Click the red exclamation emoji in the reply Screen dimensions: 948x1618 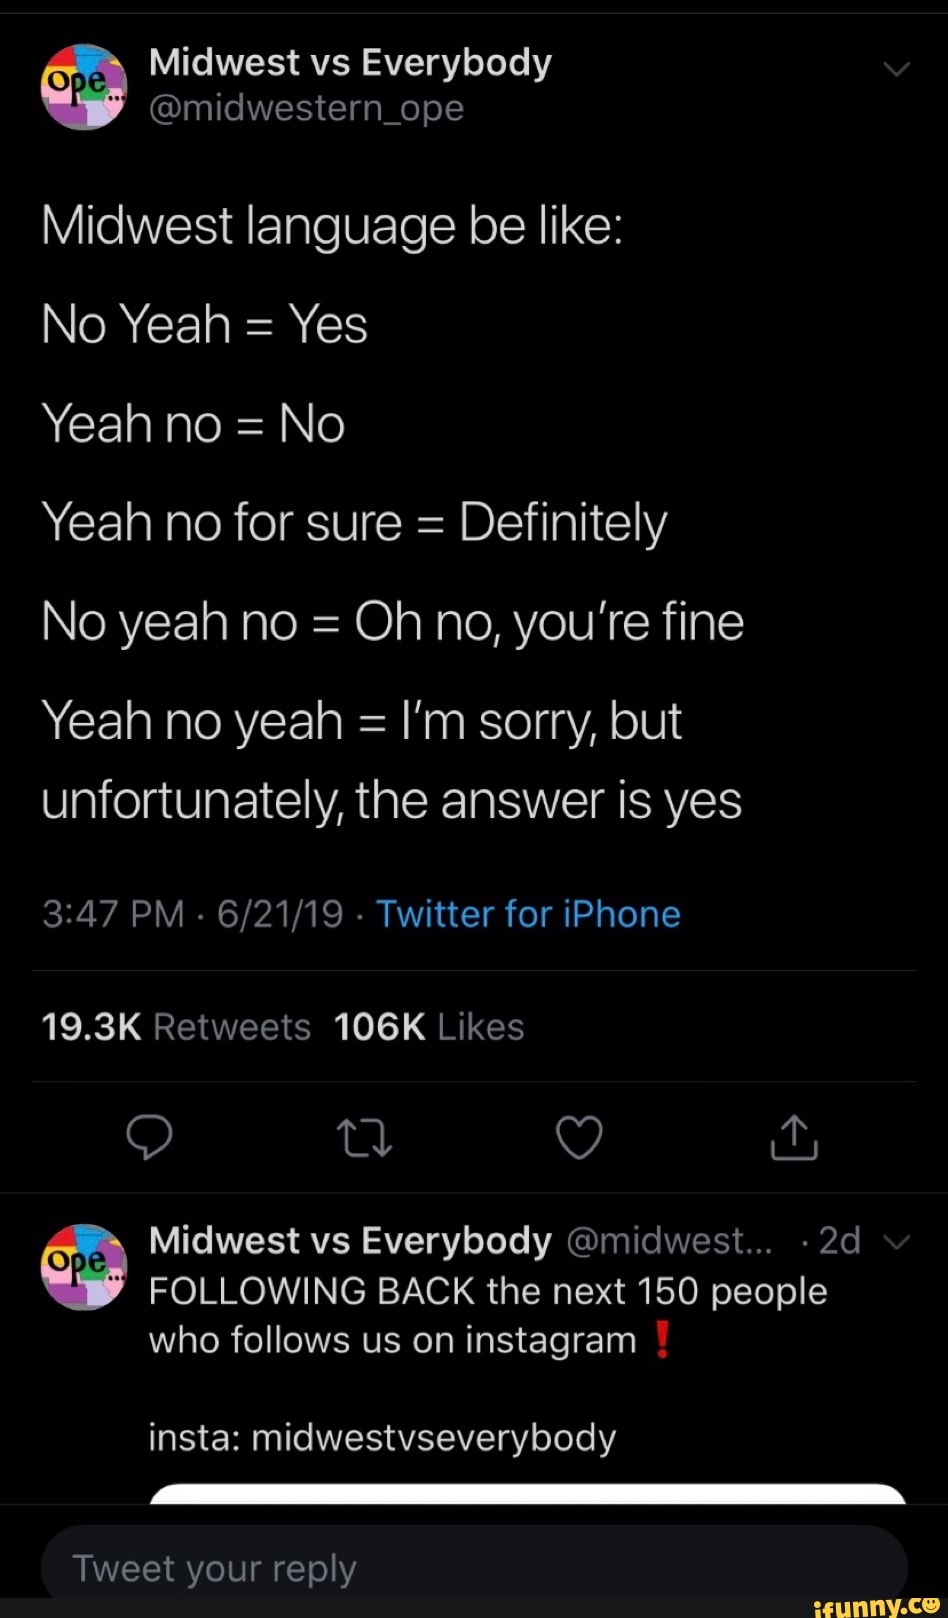662,1340
